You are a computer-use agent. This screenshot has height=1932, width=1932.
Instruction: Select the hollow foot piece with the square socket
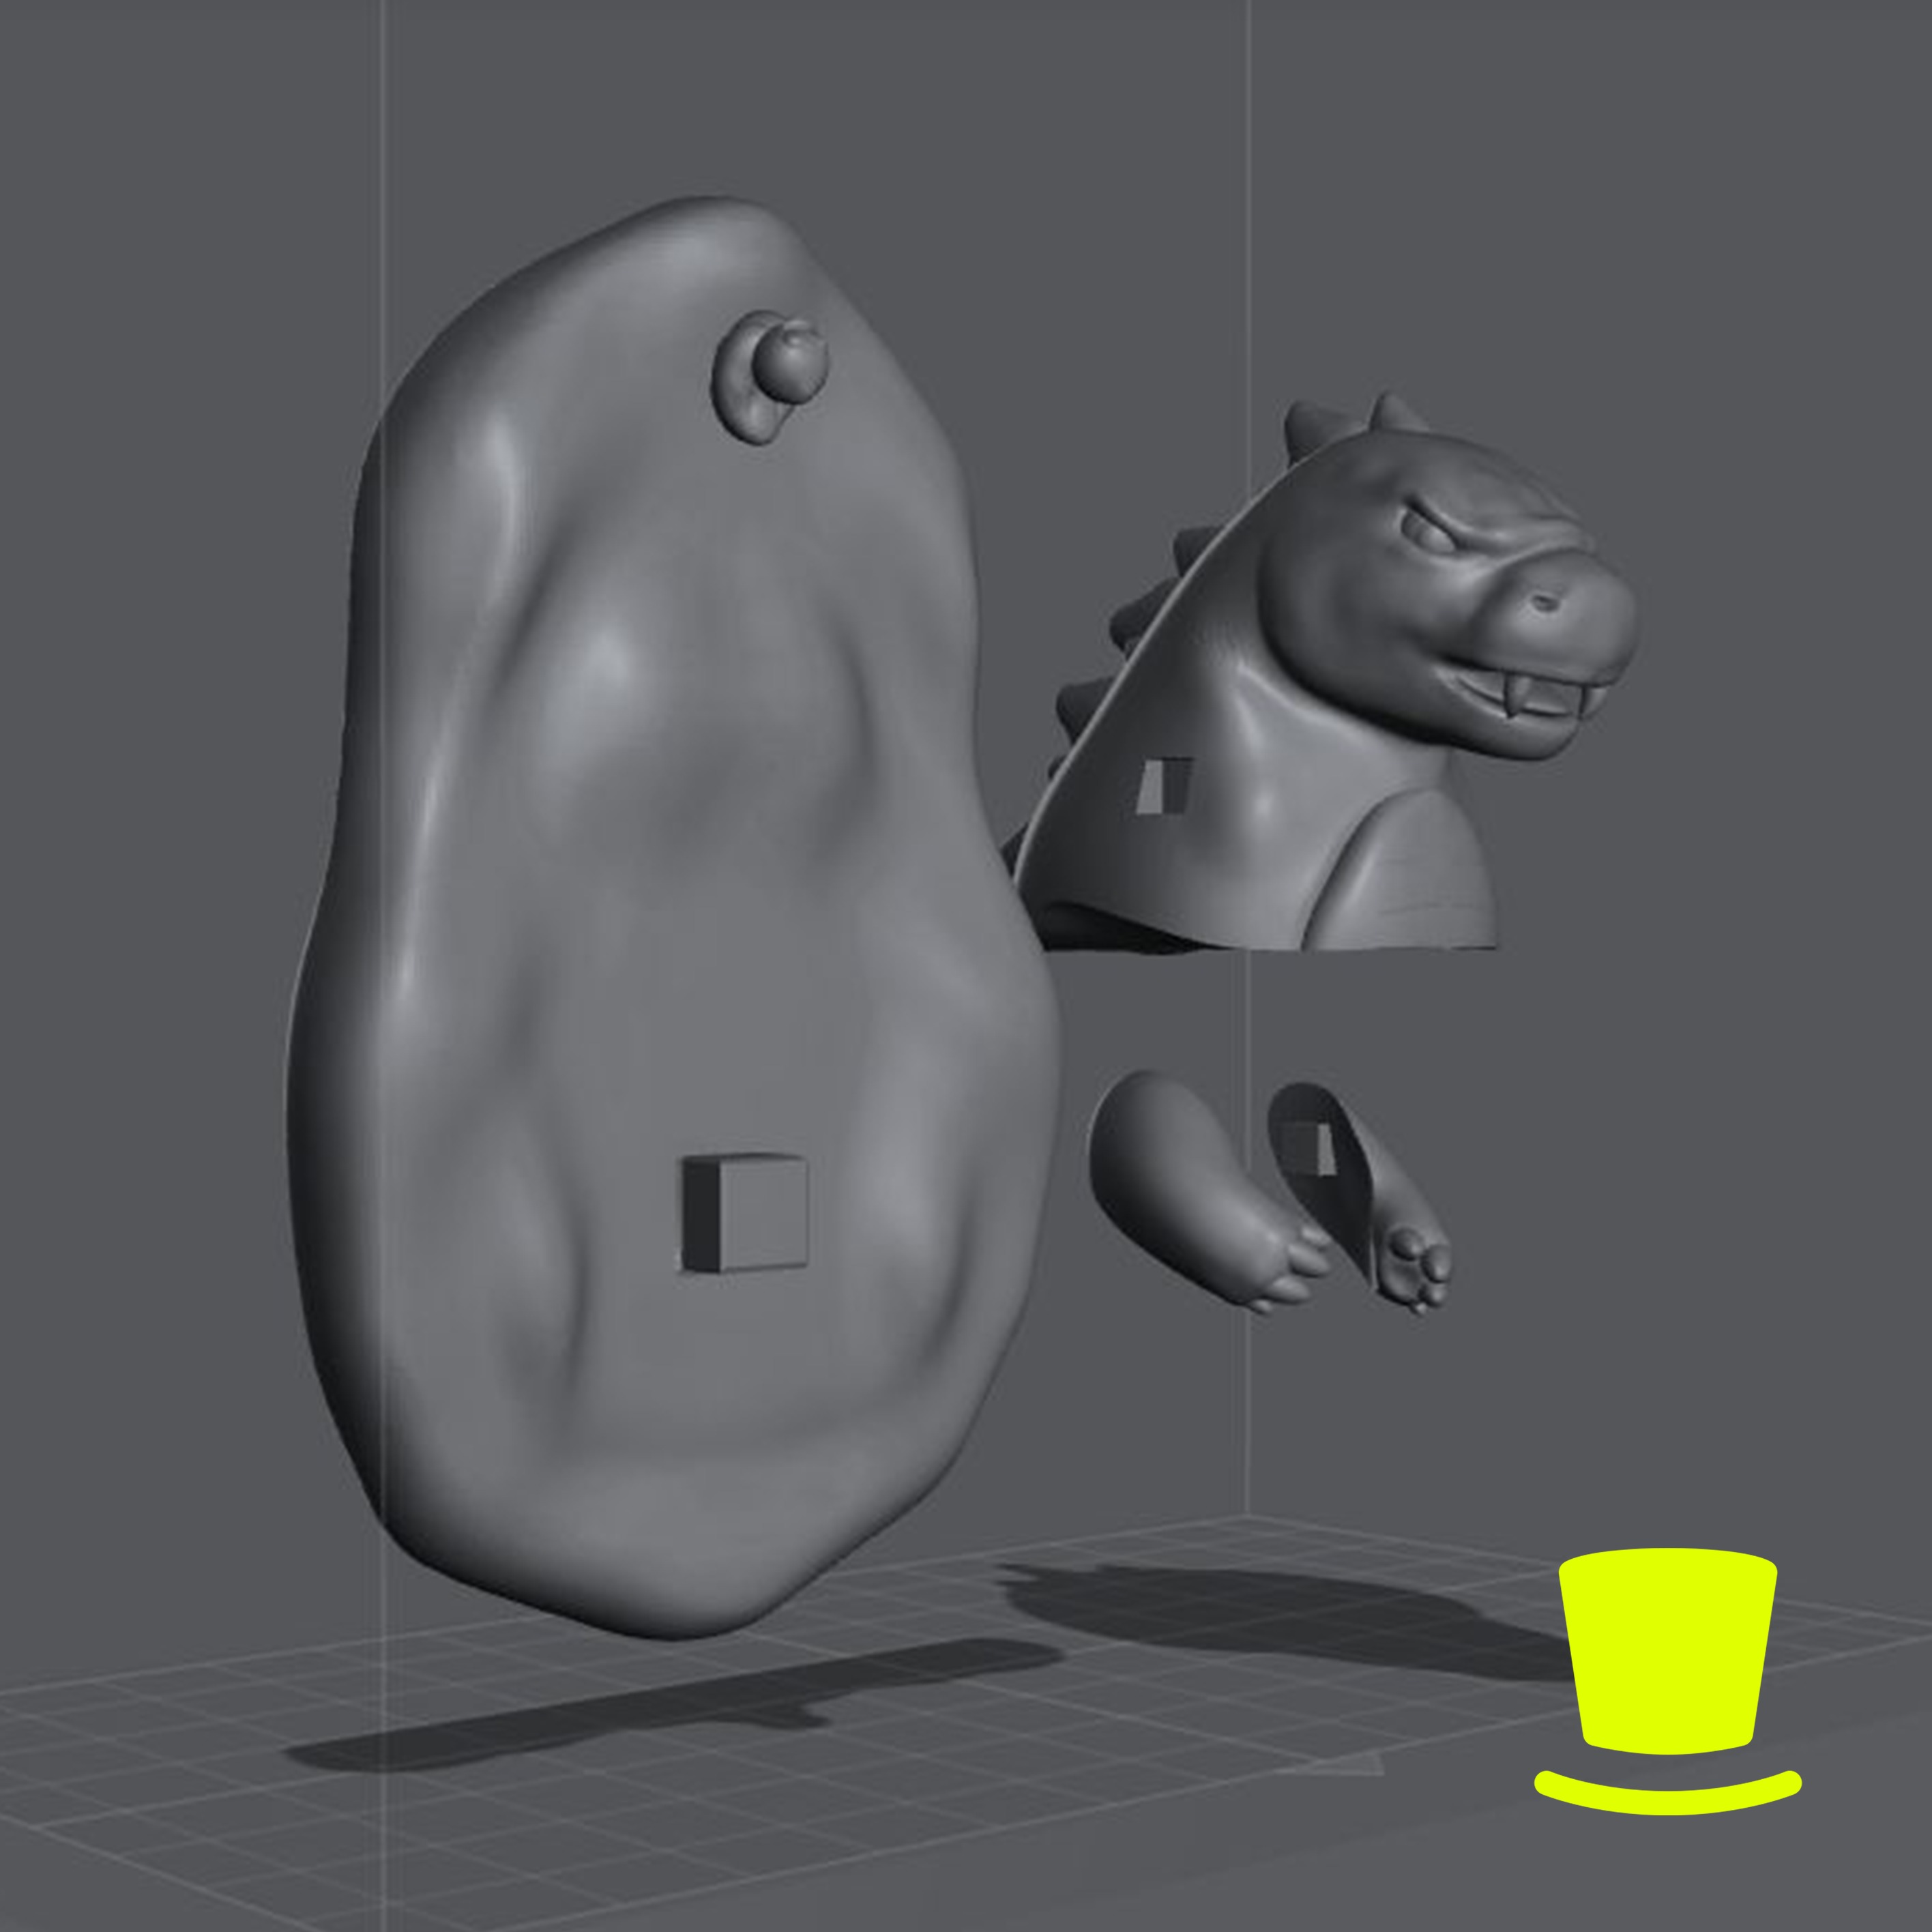pyautogui.click(x=1360, y=1197)
